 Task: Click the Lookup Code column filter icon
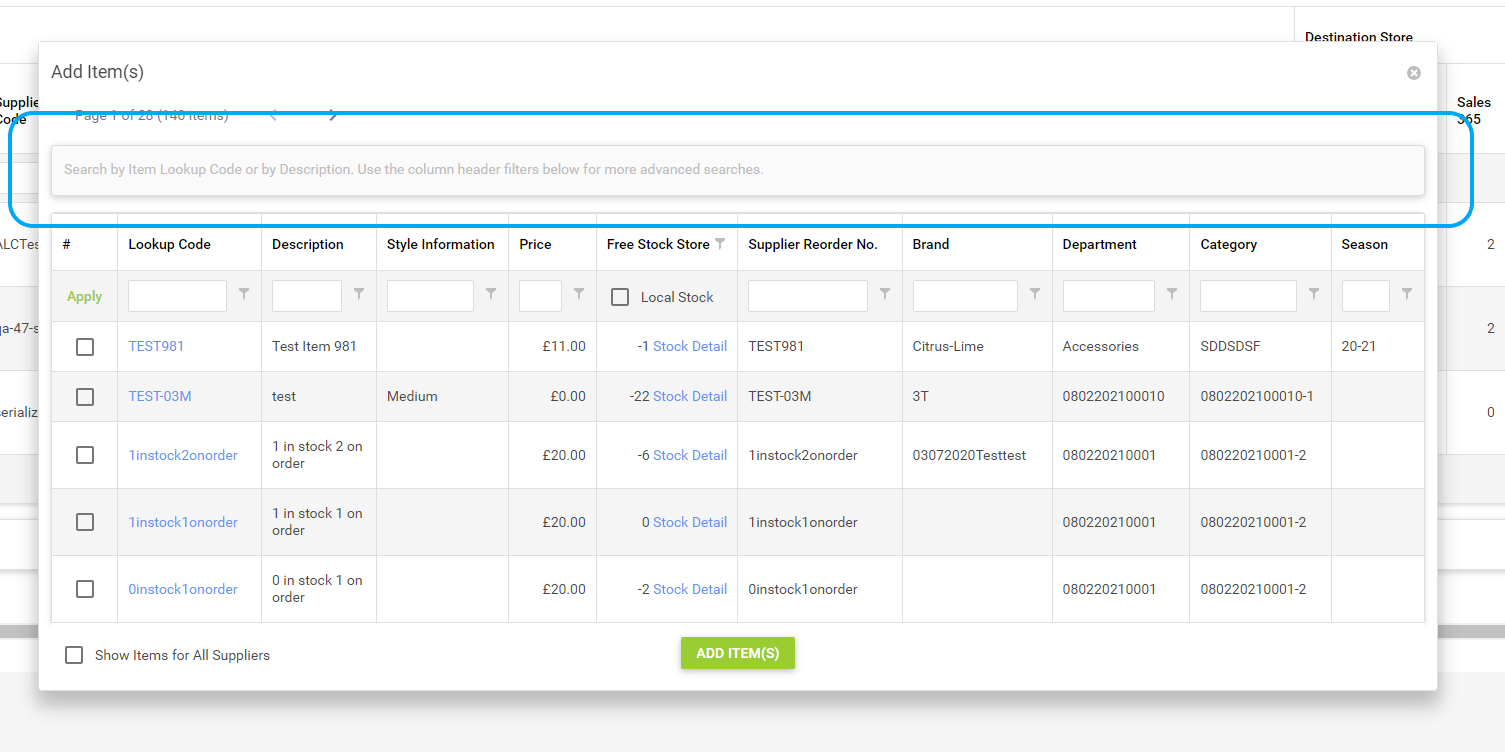point(244,294)
